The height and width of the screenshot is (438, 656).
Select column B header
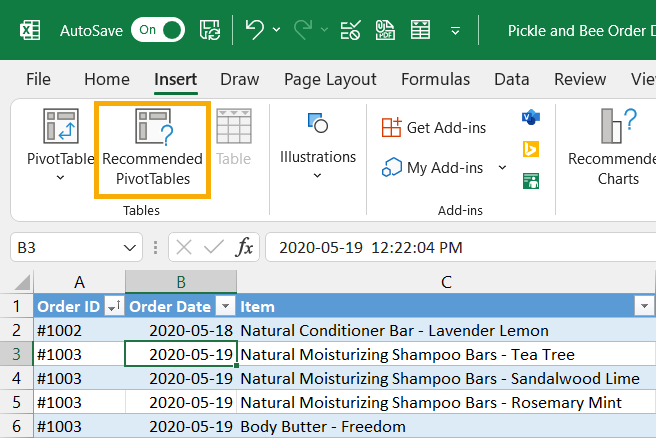tap(181, 282)
